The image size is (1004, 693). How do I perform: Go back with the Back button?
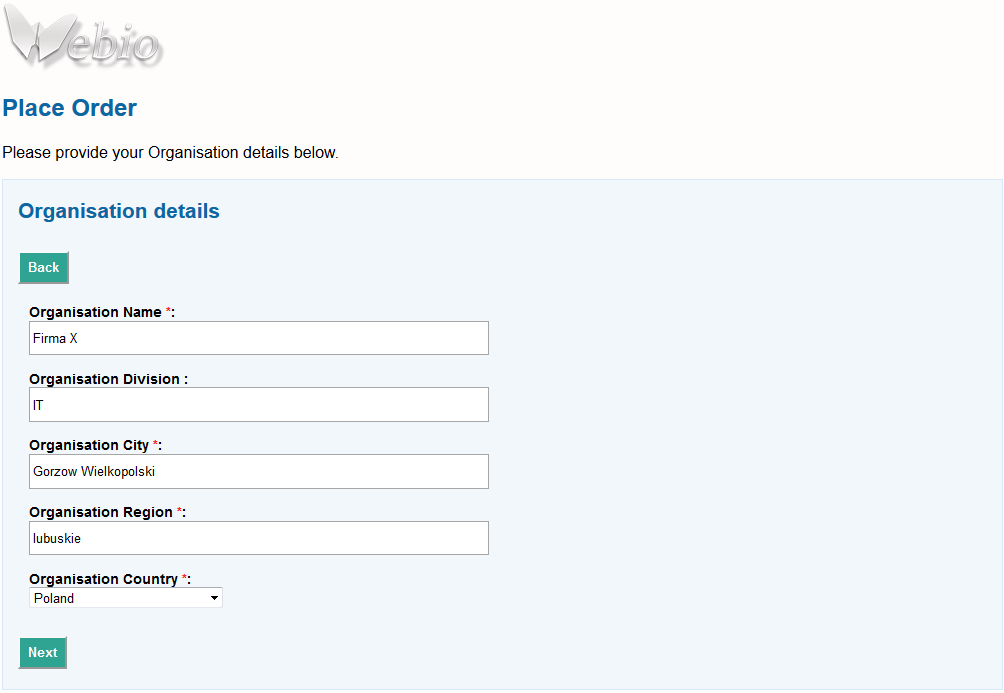(44, 268)
